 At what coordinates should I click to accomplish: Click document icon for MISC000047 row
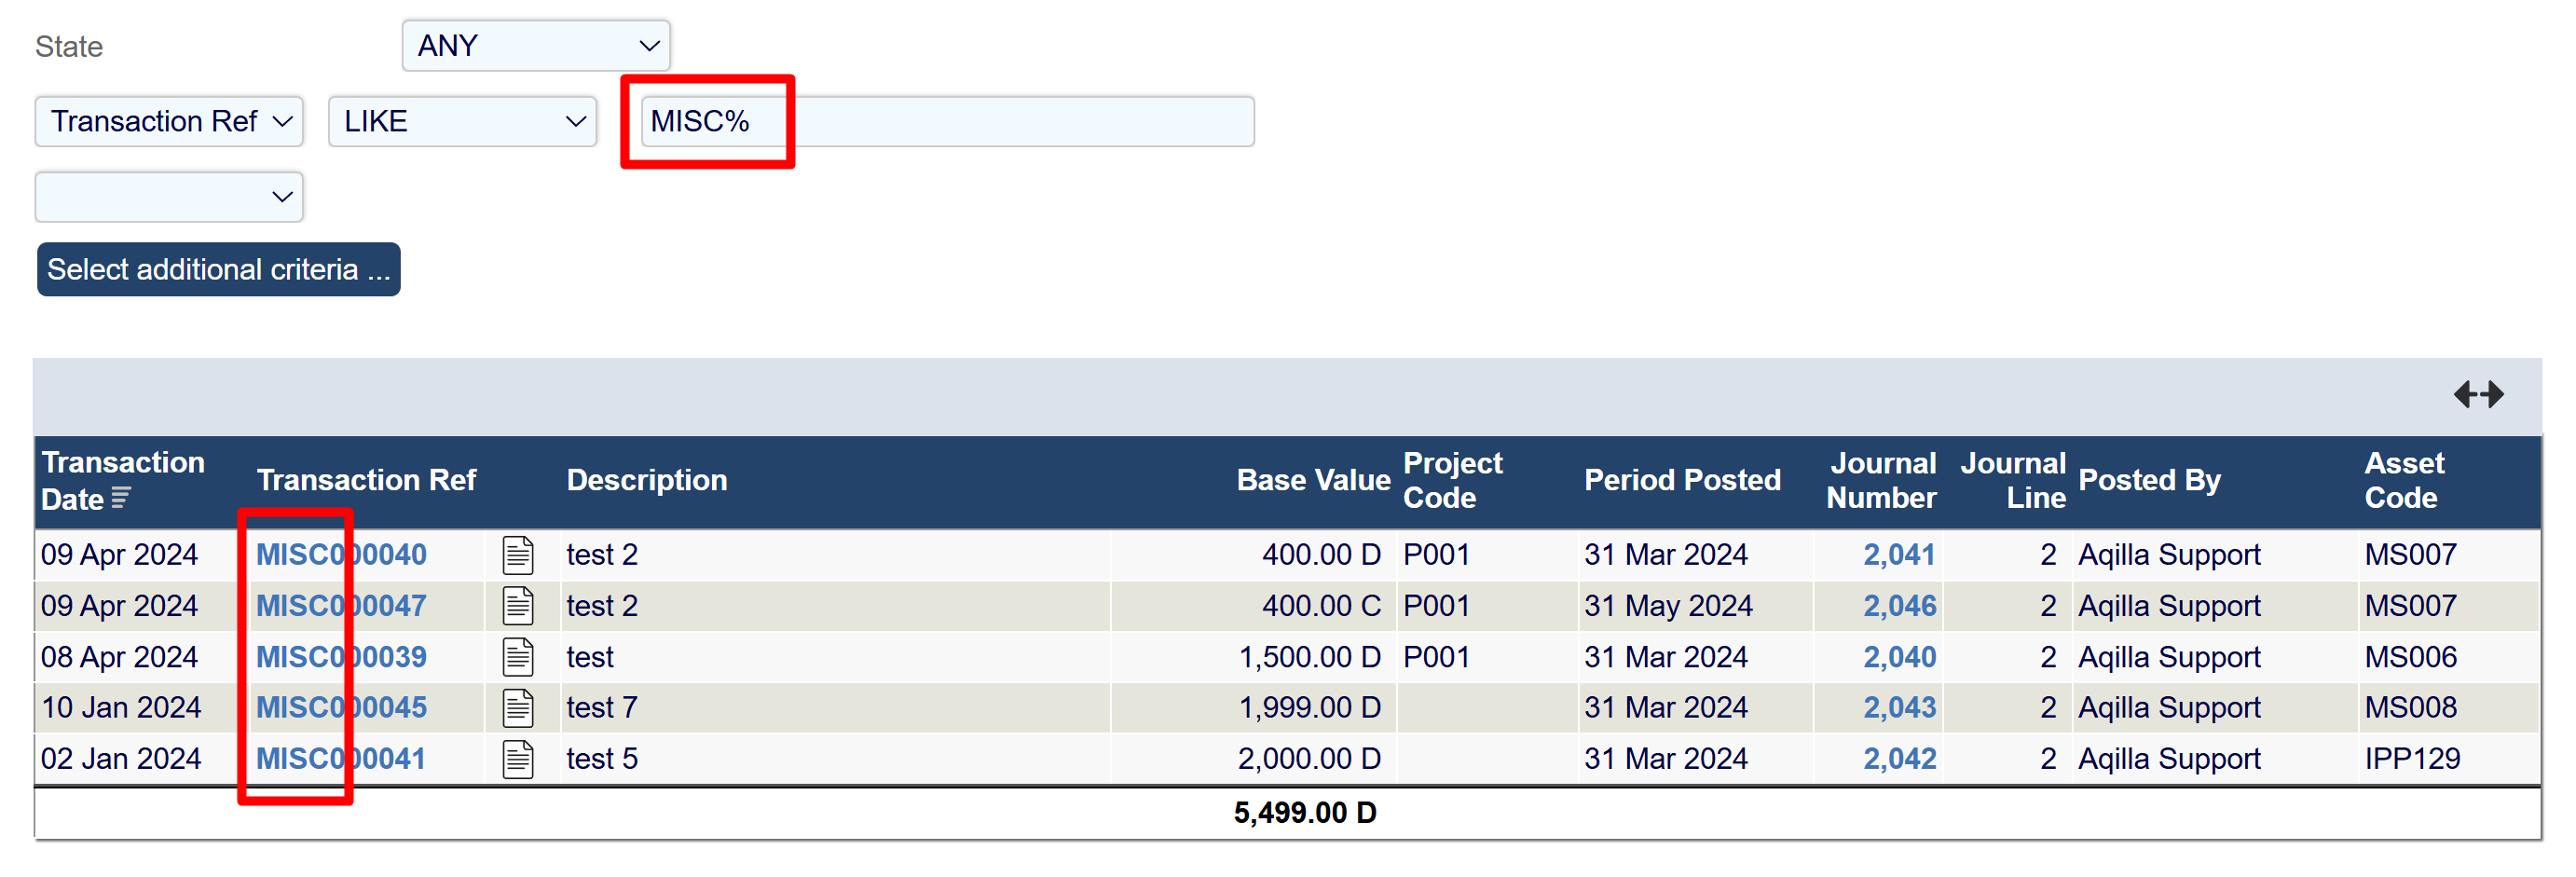coord(518,606)
